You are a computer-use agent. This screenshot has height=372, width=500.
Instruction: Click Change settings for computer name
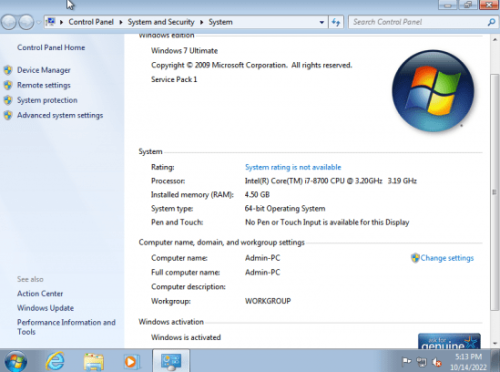tap(447, 258)
